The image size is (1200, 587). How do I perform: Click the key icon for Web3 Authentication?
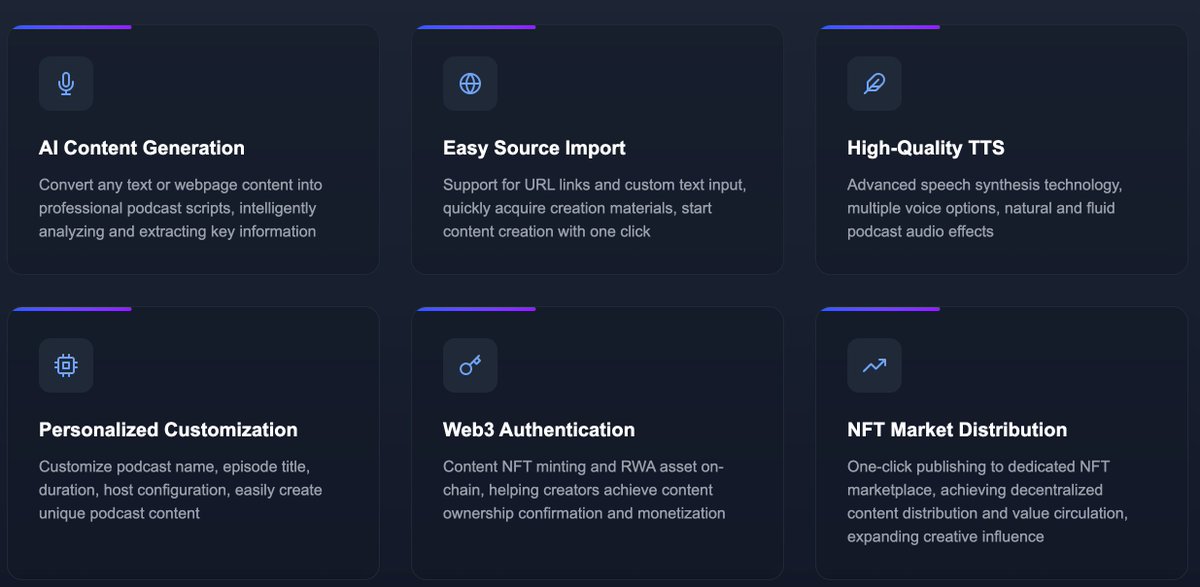470,365
